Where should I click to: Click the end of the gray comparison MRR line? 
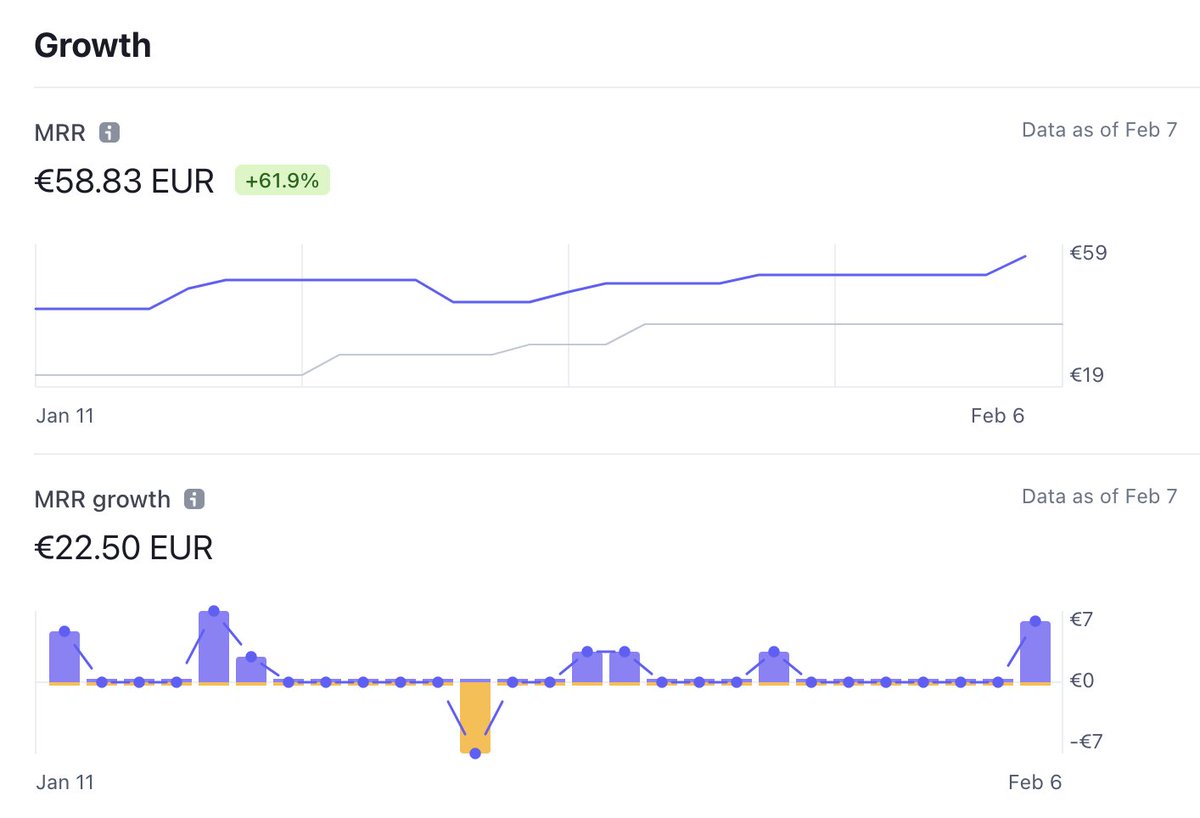click(1061, 324)
